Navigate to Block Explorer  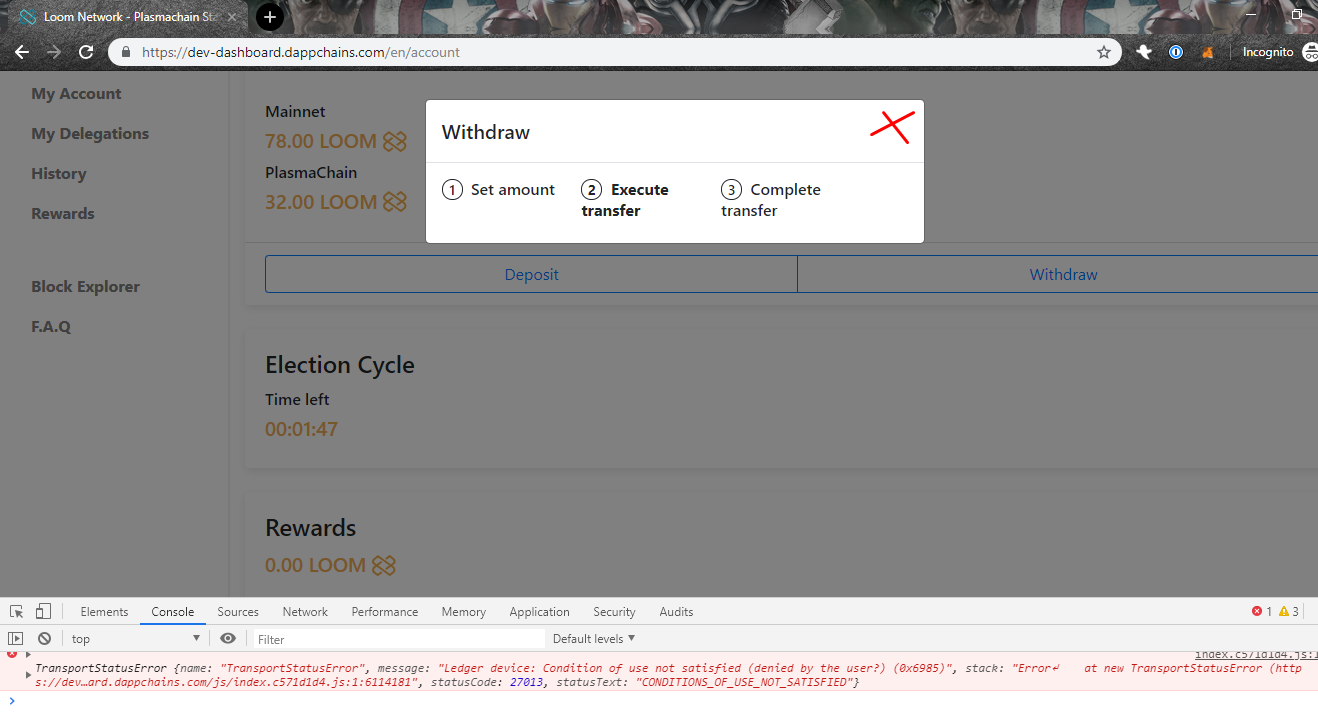pos(86,286)
